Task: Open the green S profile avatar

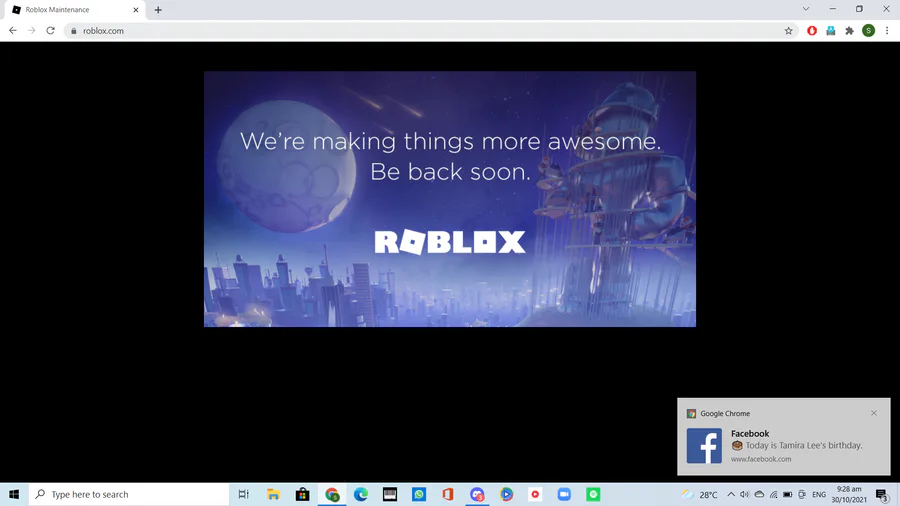Action: (868, 31)
